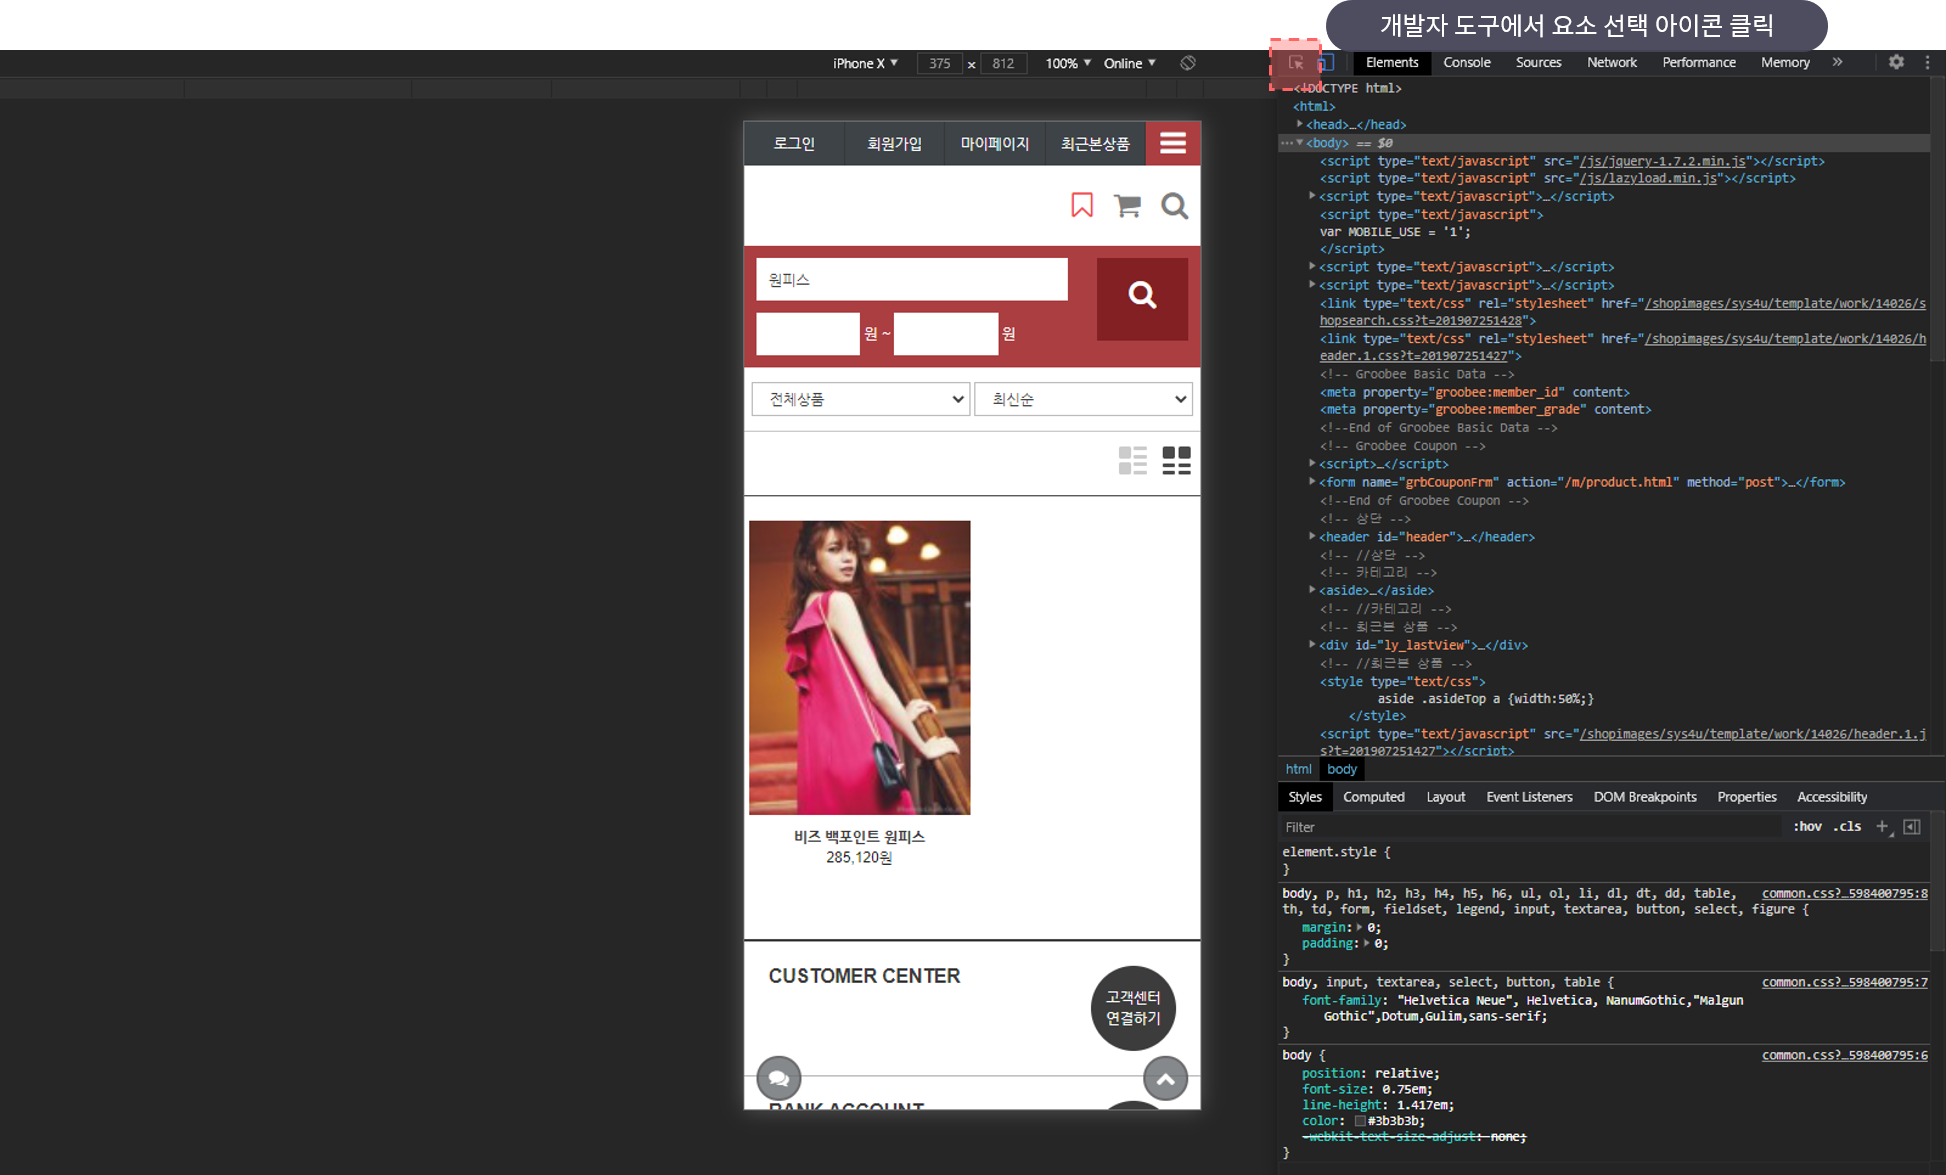Click the inspect element selector icon
The width and height of the screenshot is (1946, 1175).
point(1296,63)
